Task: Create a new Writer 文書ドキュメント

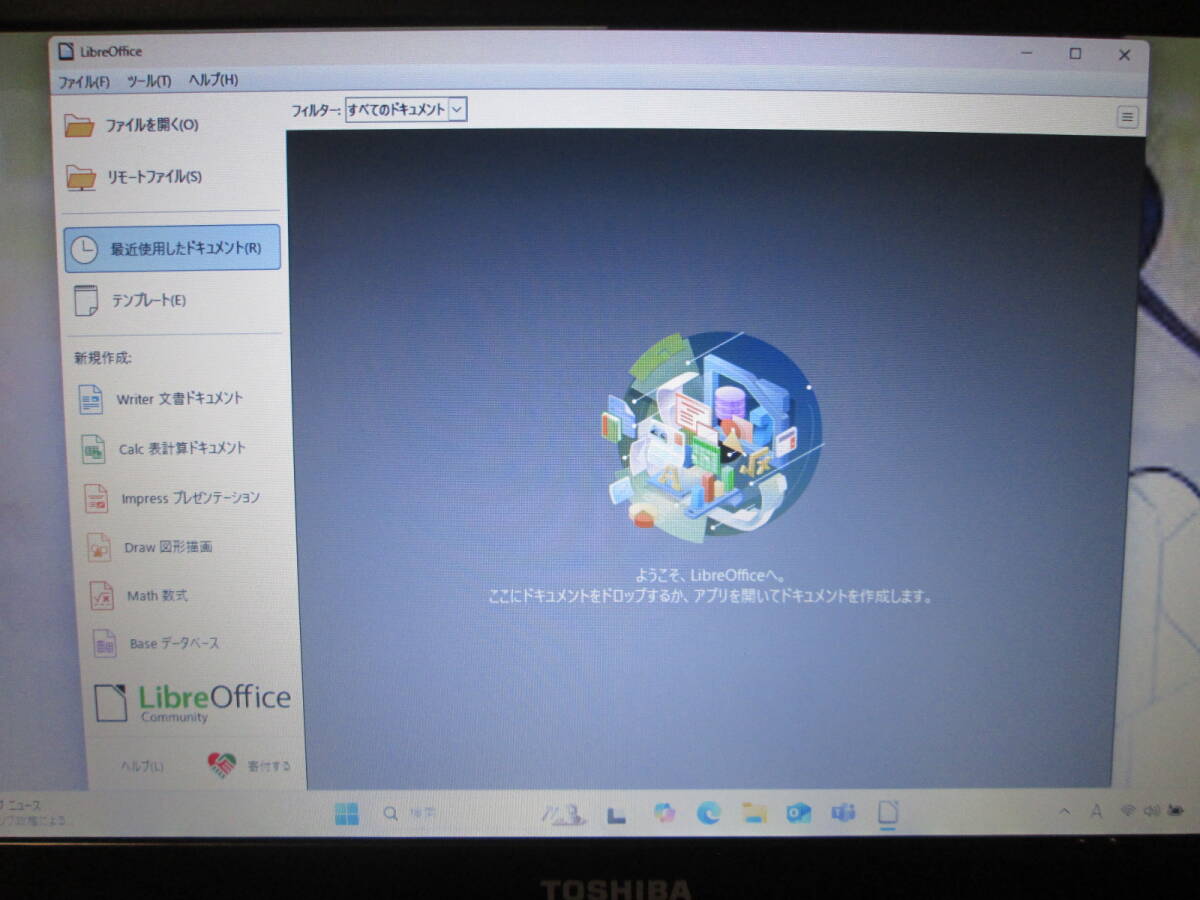Action: click(162, 399)
